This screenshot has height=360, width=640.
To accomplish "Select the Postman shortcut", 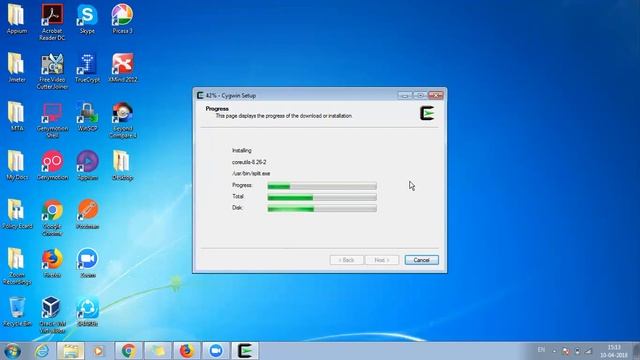I will point(87,214).
